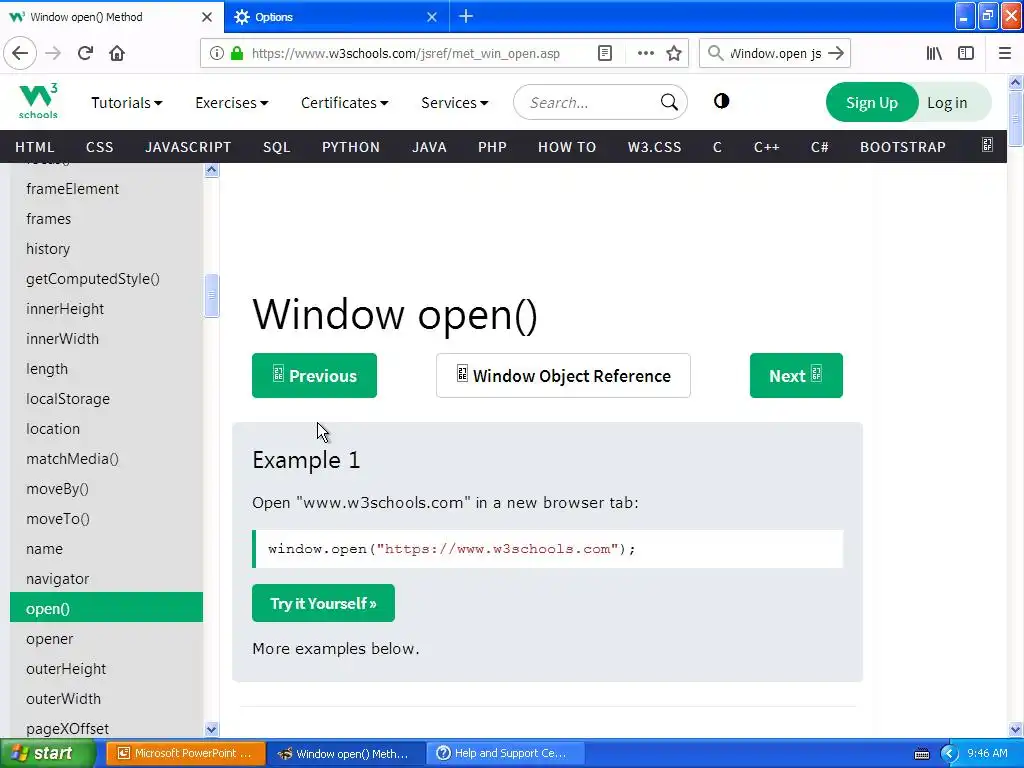Click Try it Yourself button
This screenshot has height=768, width=1024.
click(x=323, y=603)
